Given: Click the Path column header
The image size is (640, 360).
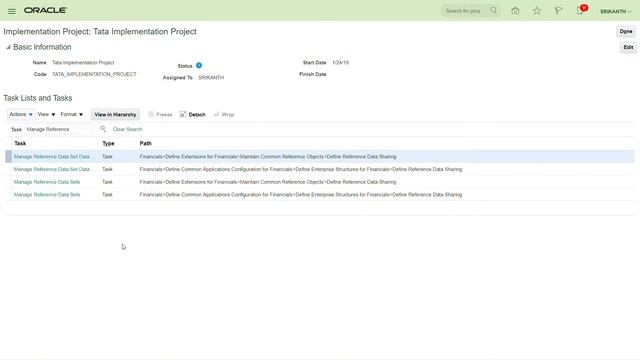Looking at the screenshot, I should (145, 143).
